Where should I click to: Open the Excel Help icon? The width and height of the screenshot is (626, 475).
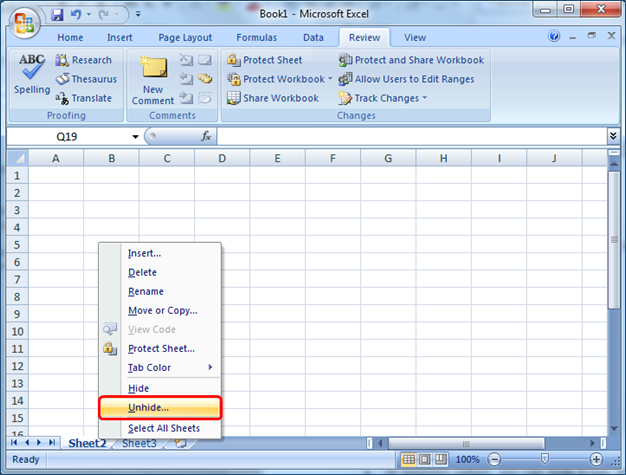tap(554, 36)
